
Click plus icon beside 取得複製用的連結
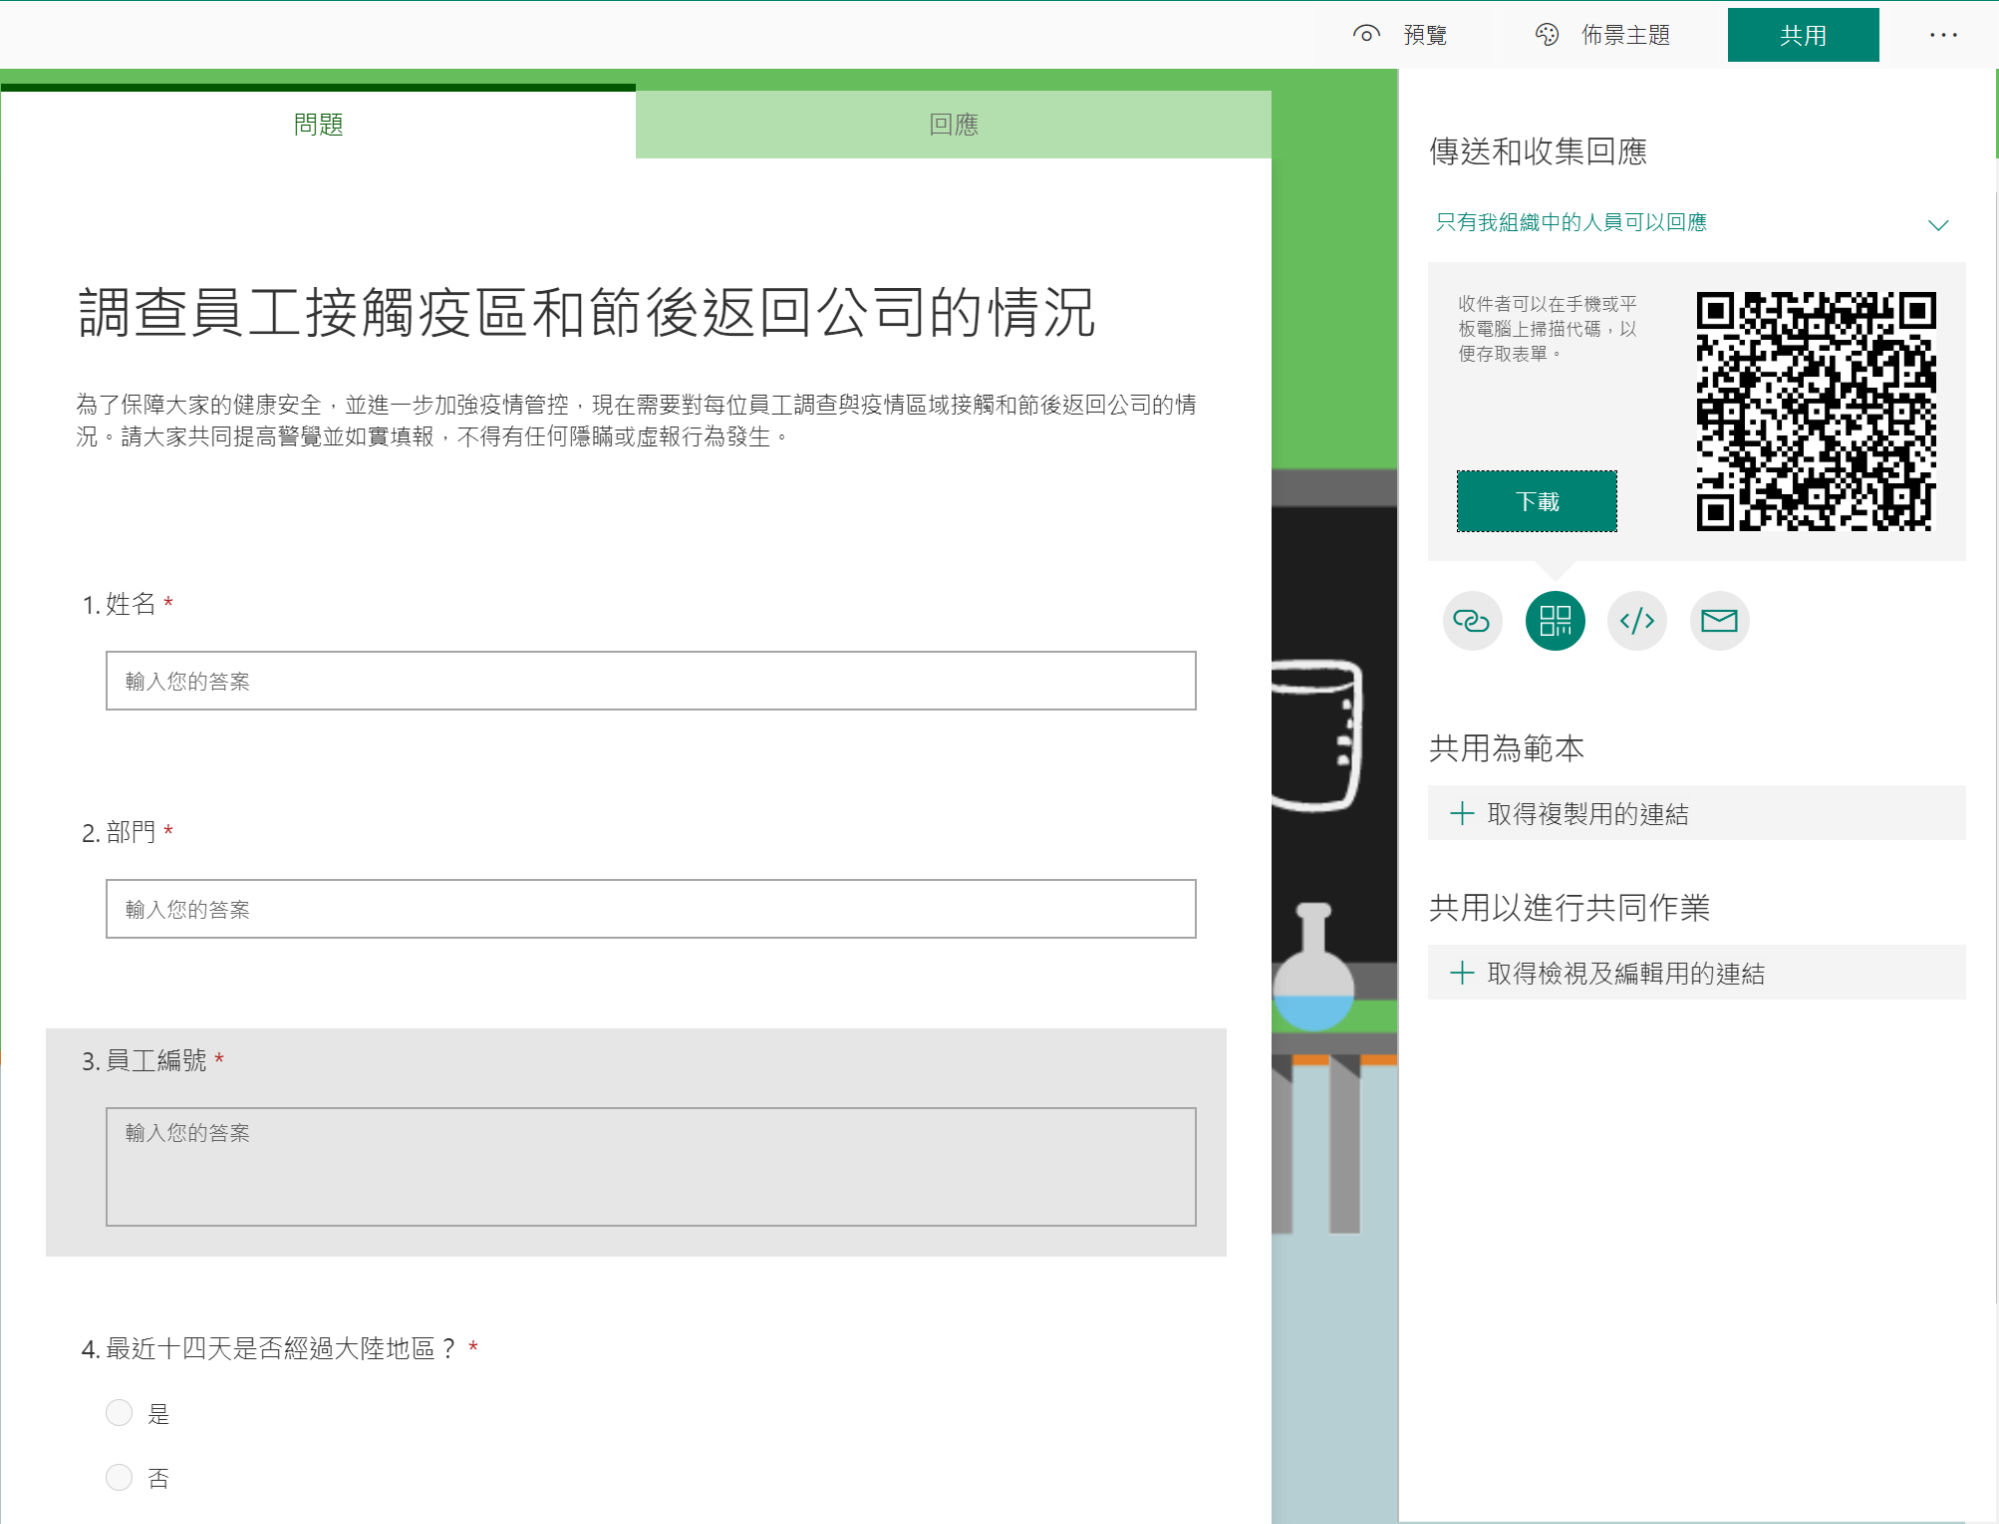1462,813
